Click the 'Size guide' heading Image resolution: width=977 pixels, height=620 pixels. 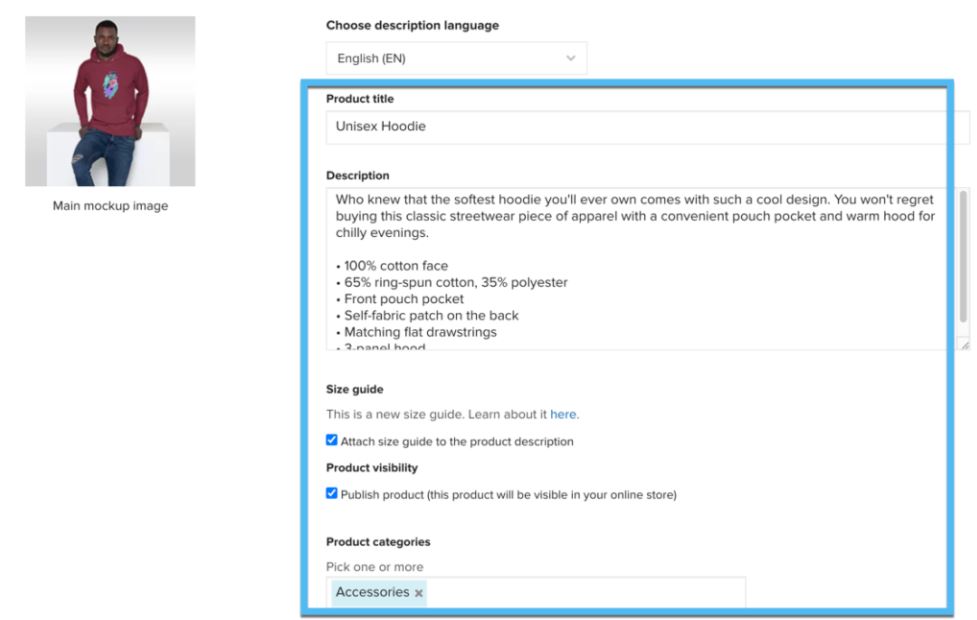click(355, 390)
